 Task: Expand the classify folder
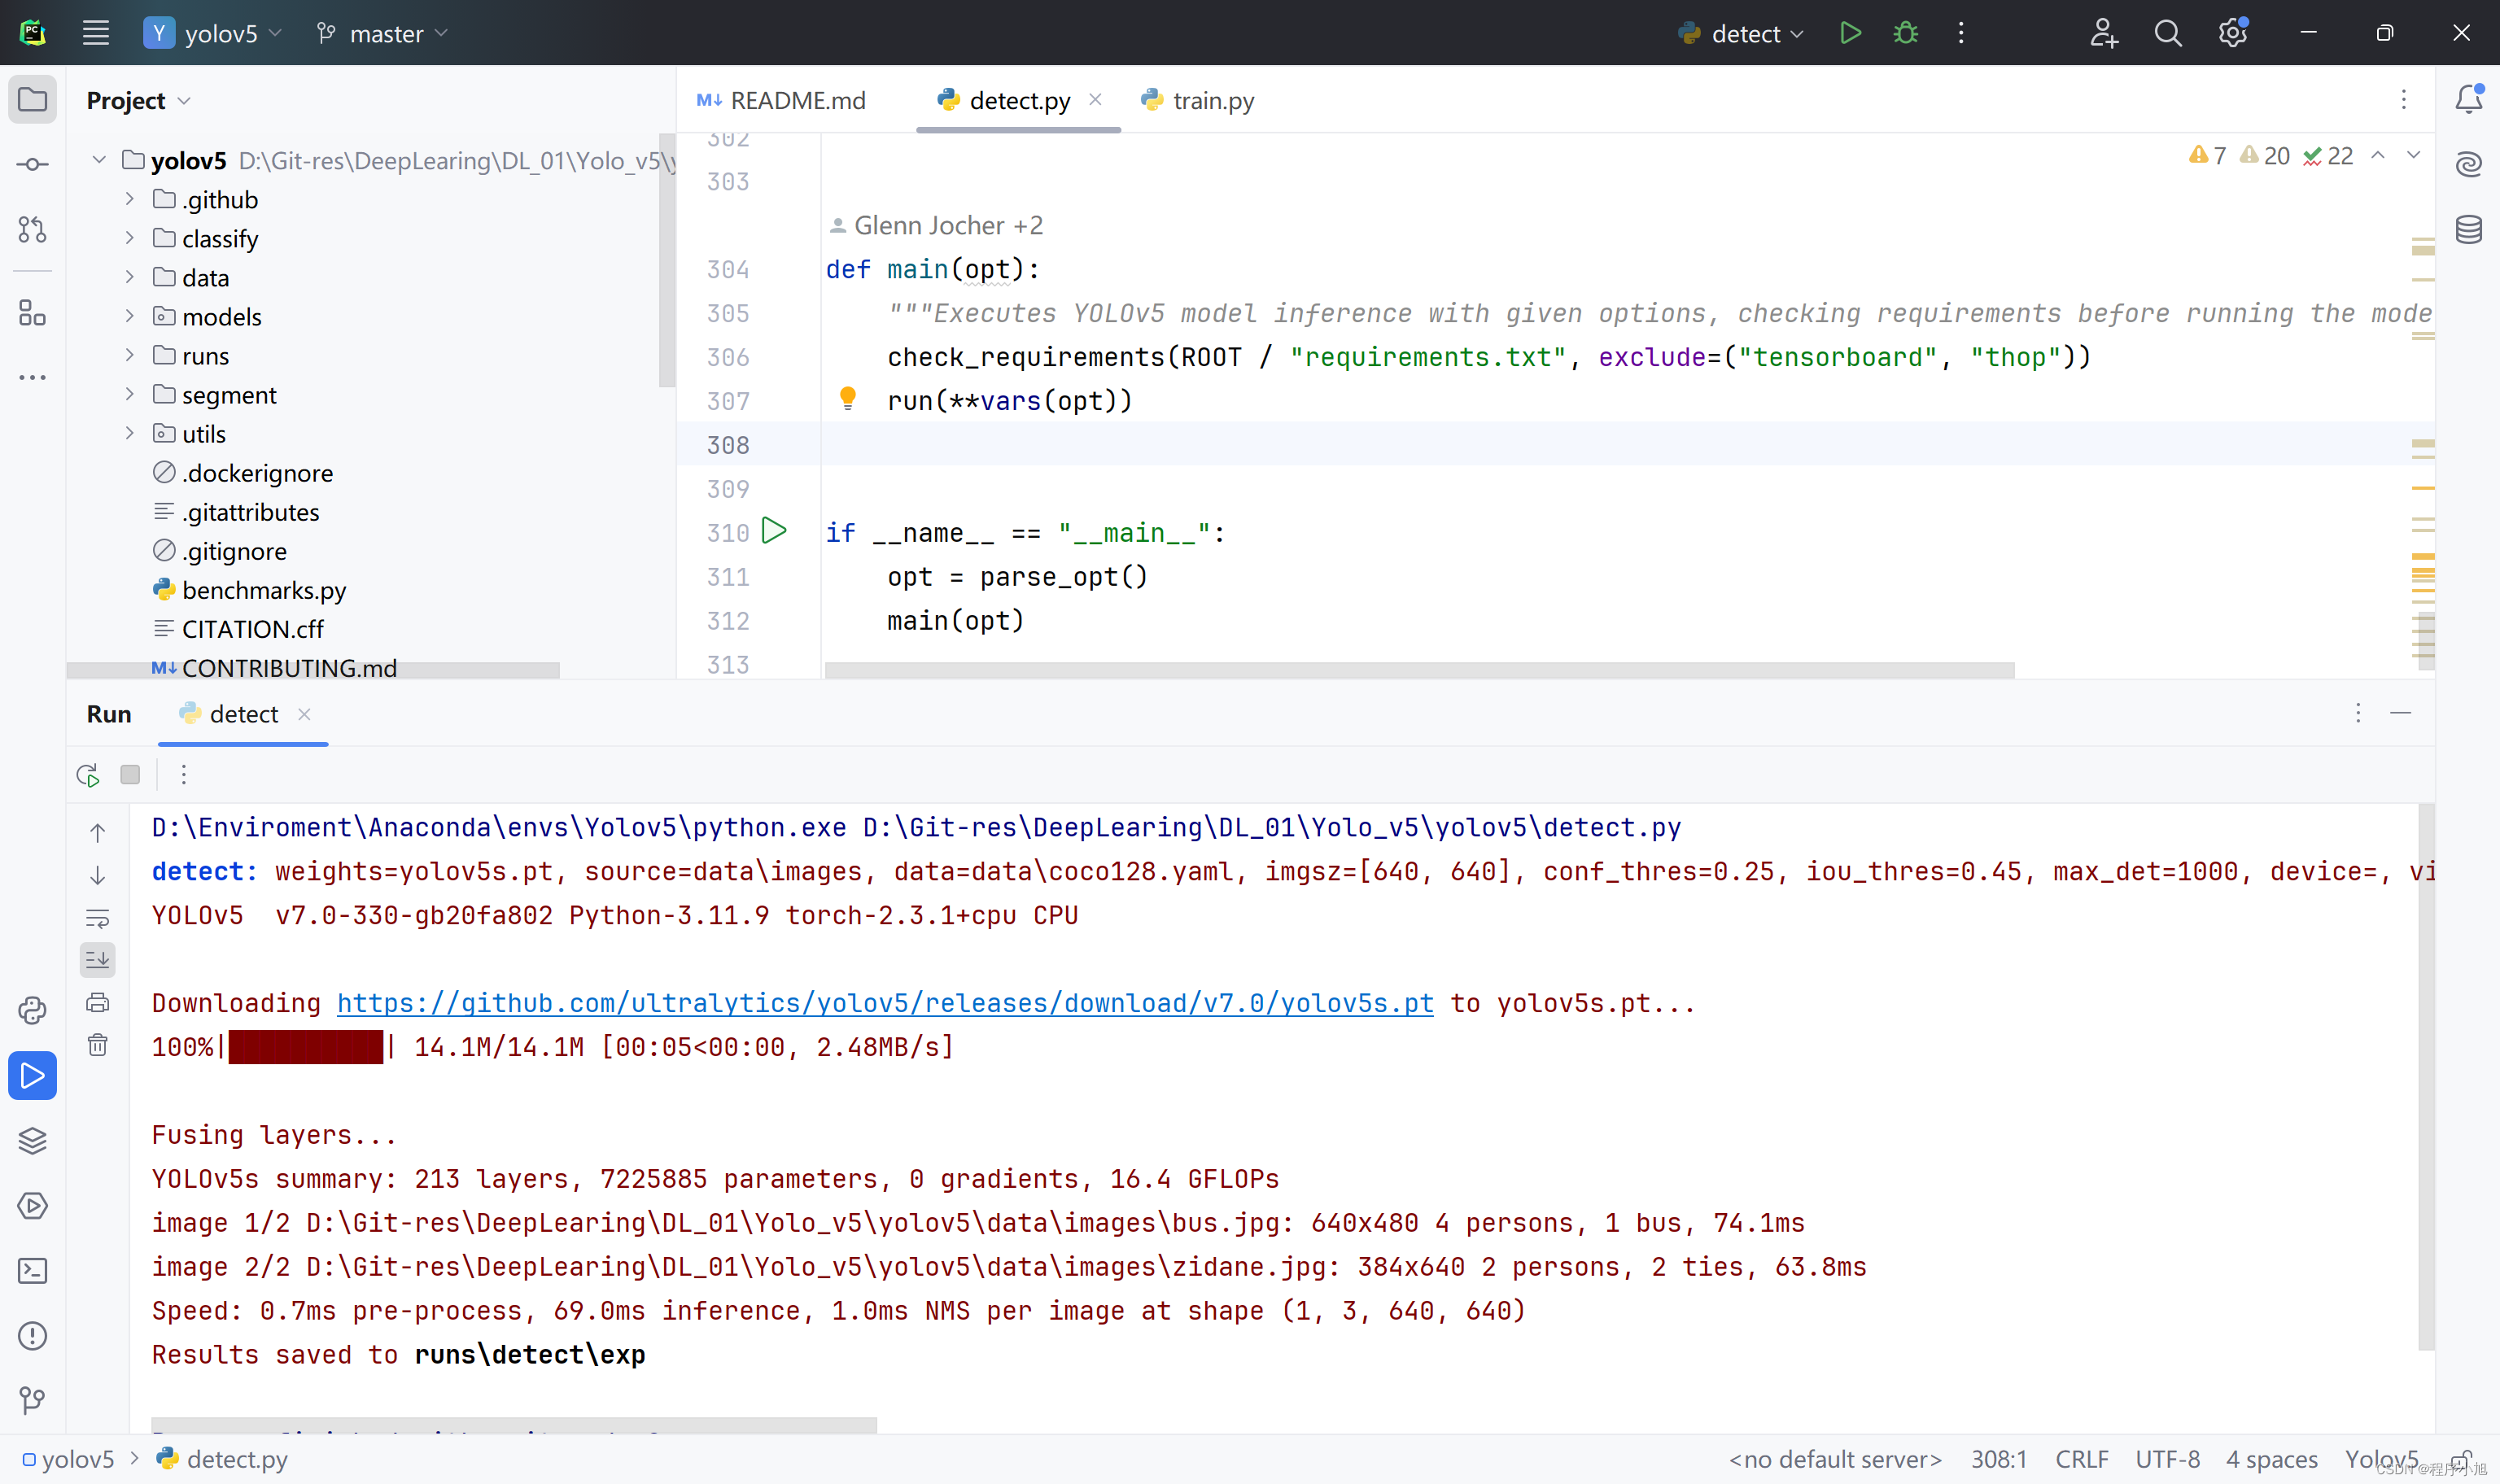(129, 238)
